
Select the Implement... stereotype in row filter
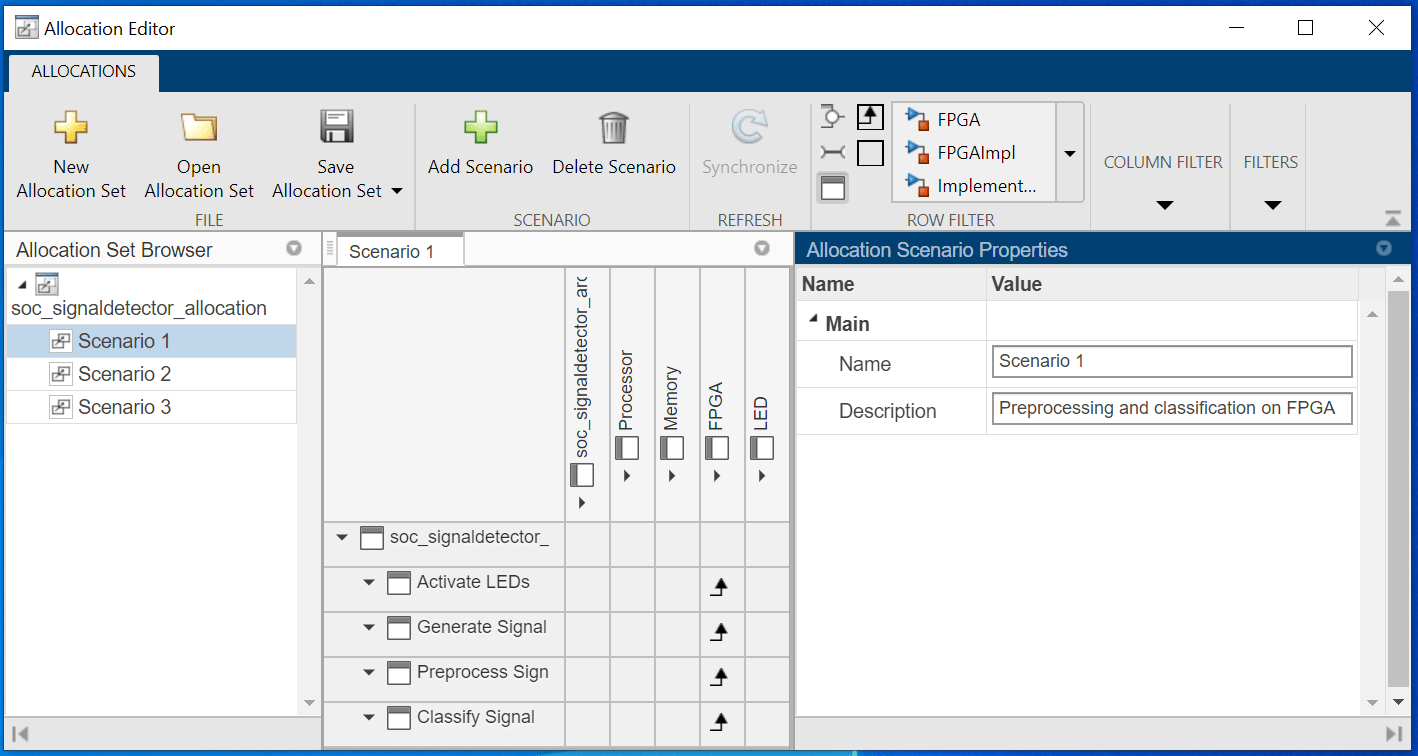point(973,185)
